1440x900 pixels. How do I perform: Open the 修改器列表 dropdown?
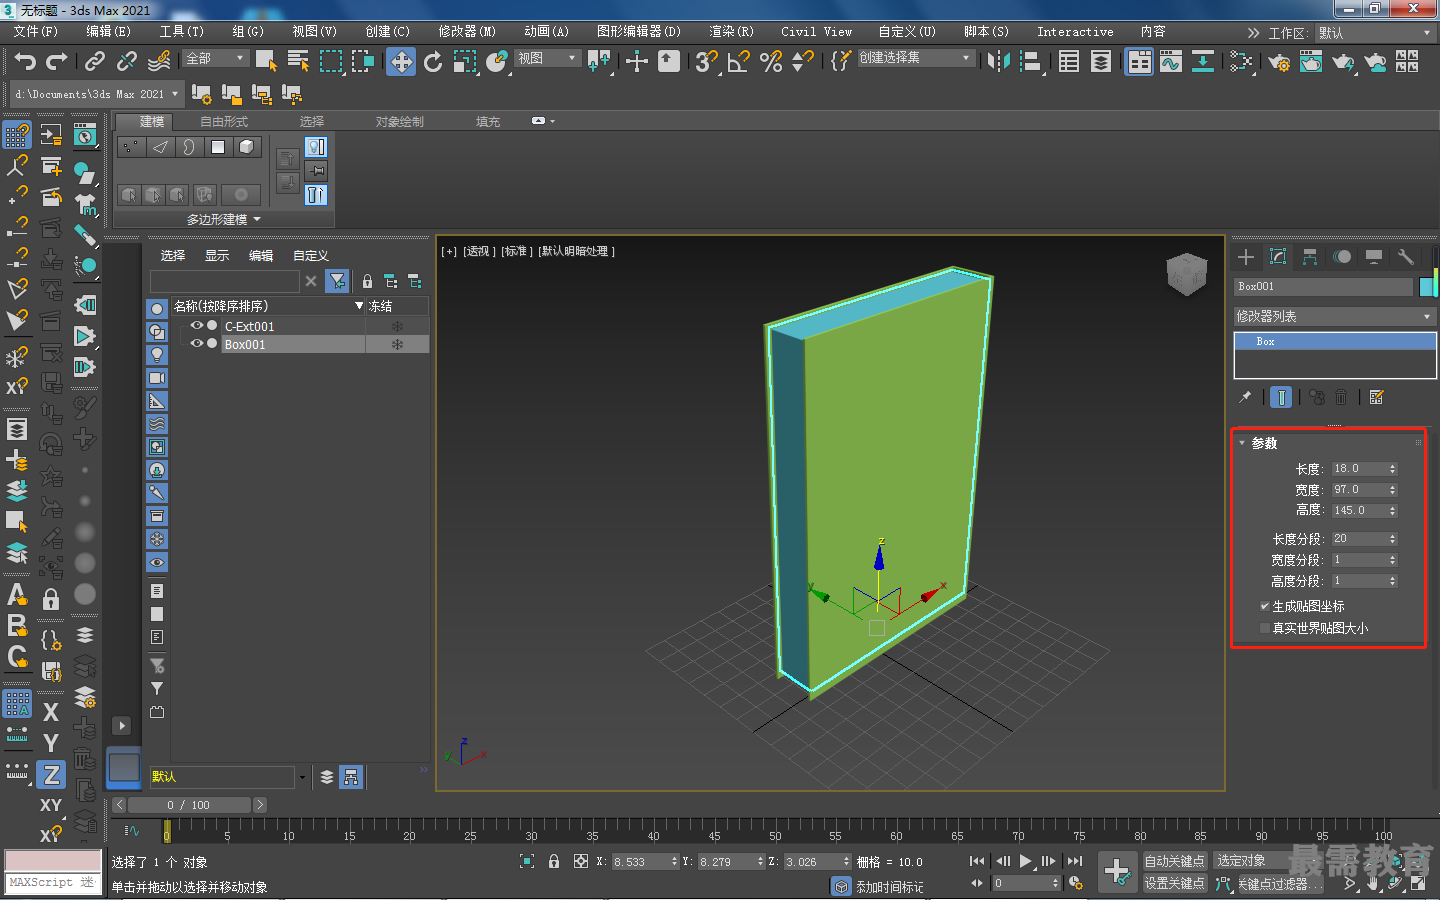coord(1335,316)
